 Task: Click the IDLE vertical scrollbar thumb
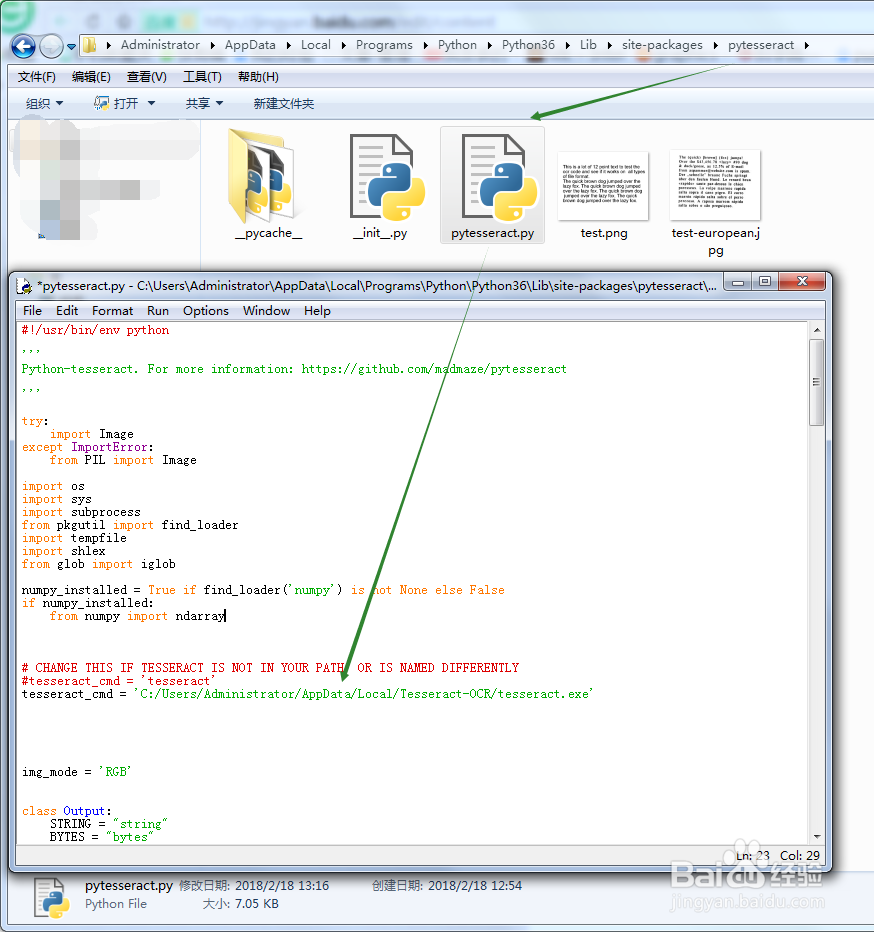pos(816,382)
